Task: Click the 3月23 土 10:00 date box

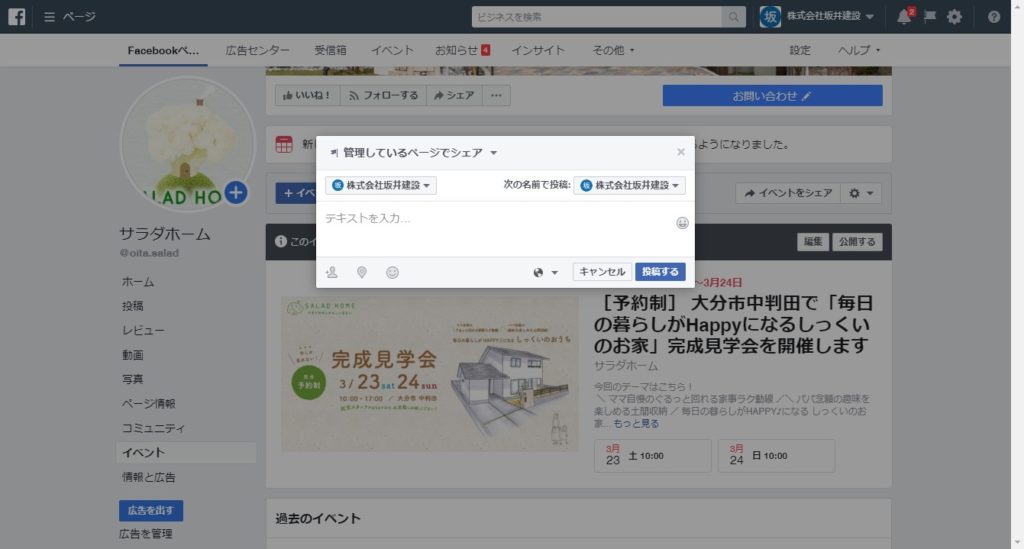Action: 652,456
